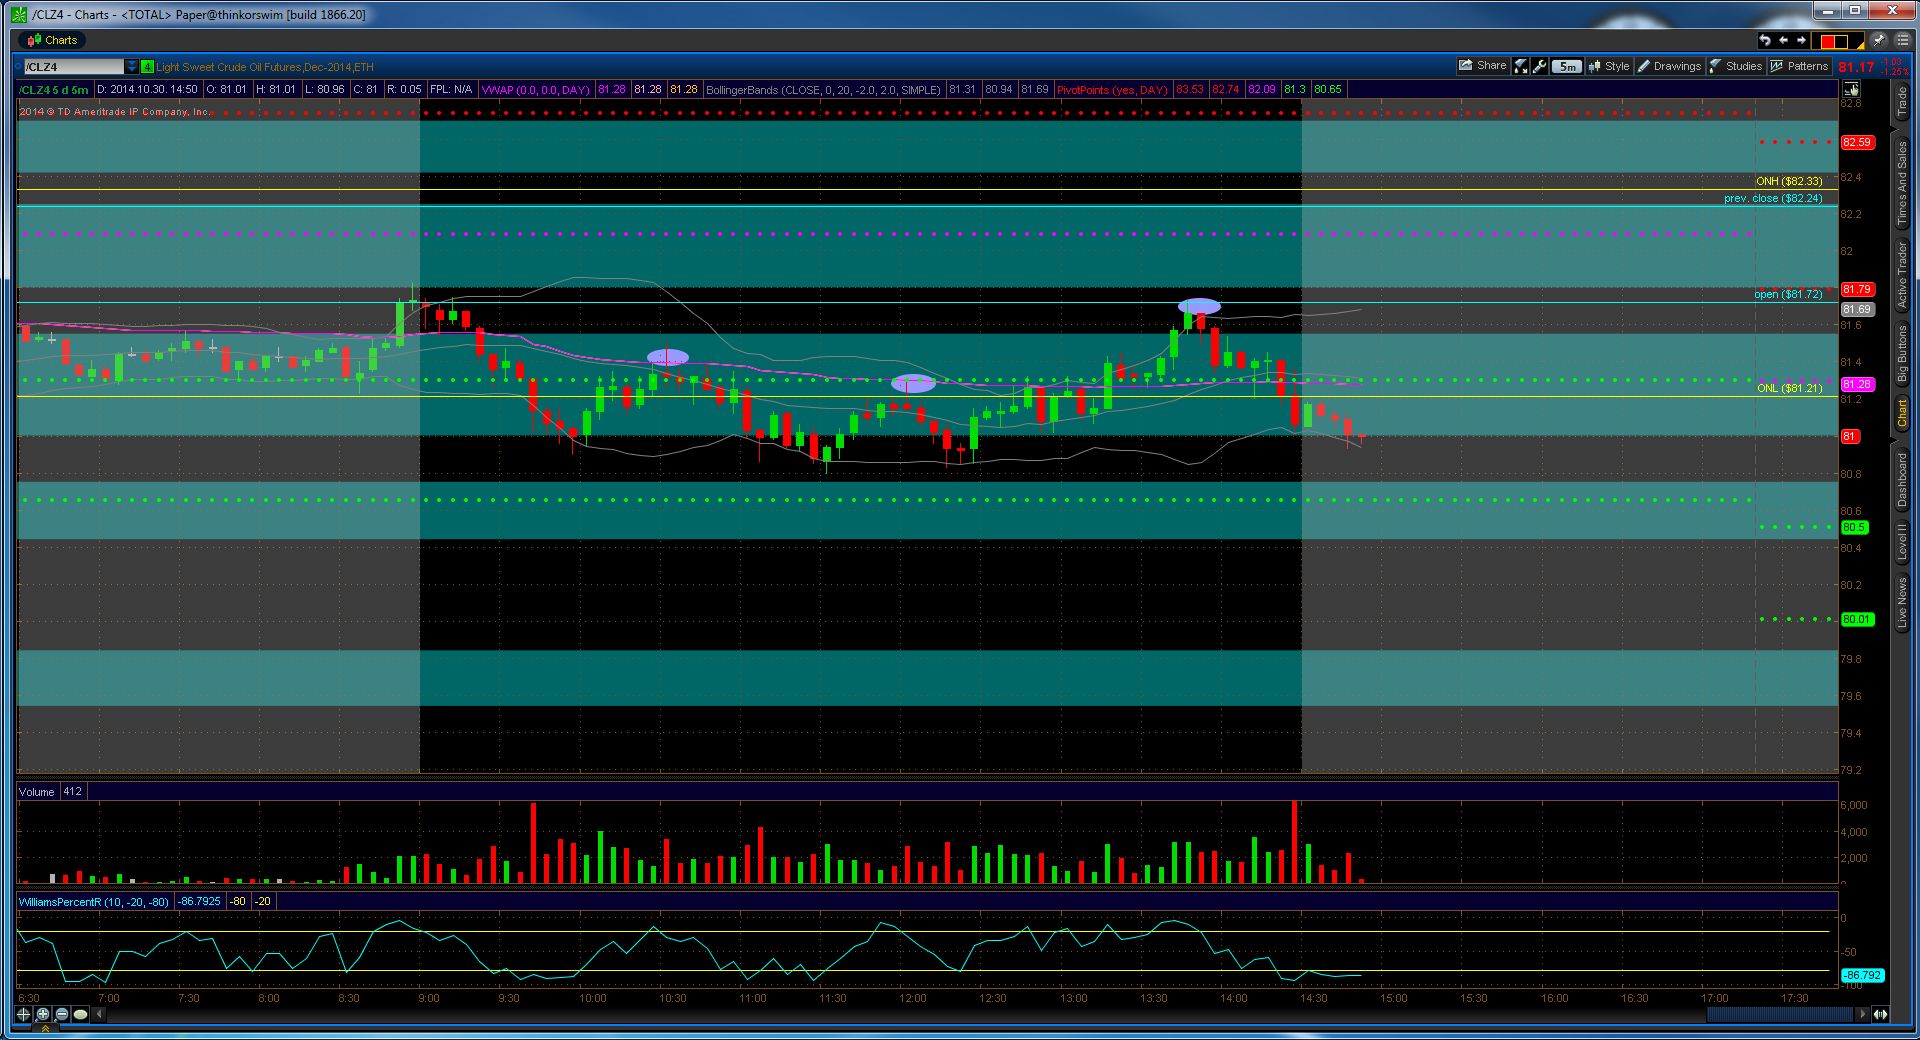Click the cyan -86.792 indicator value bubble

point(1862,975)
